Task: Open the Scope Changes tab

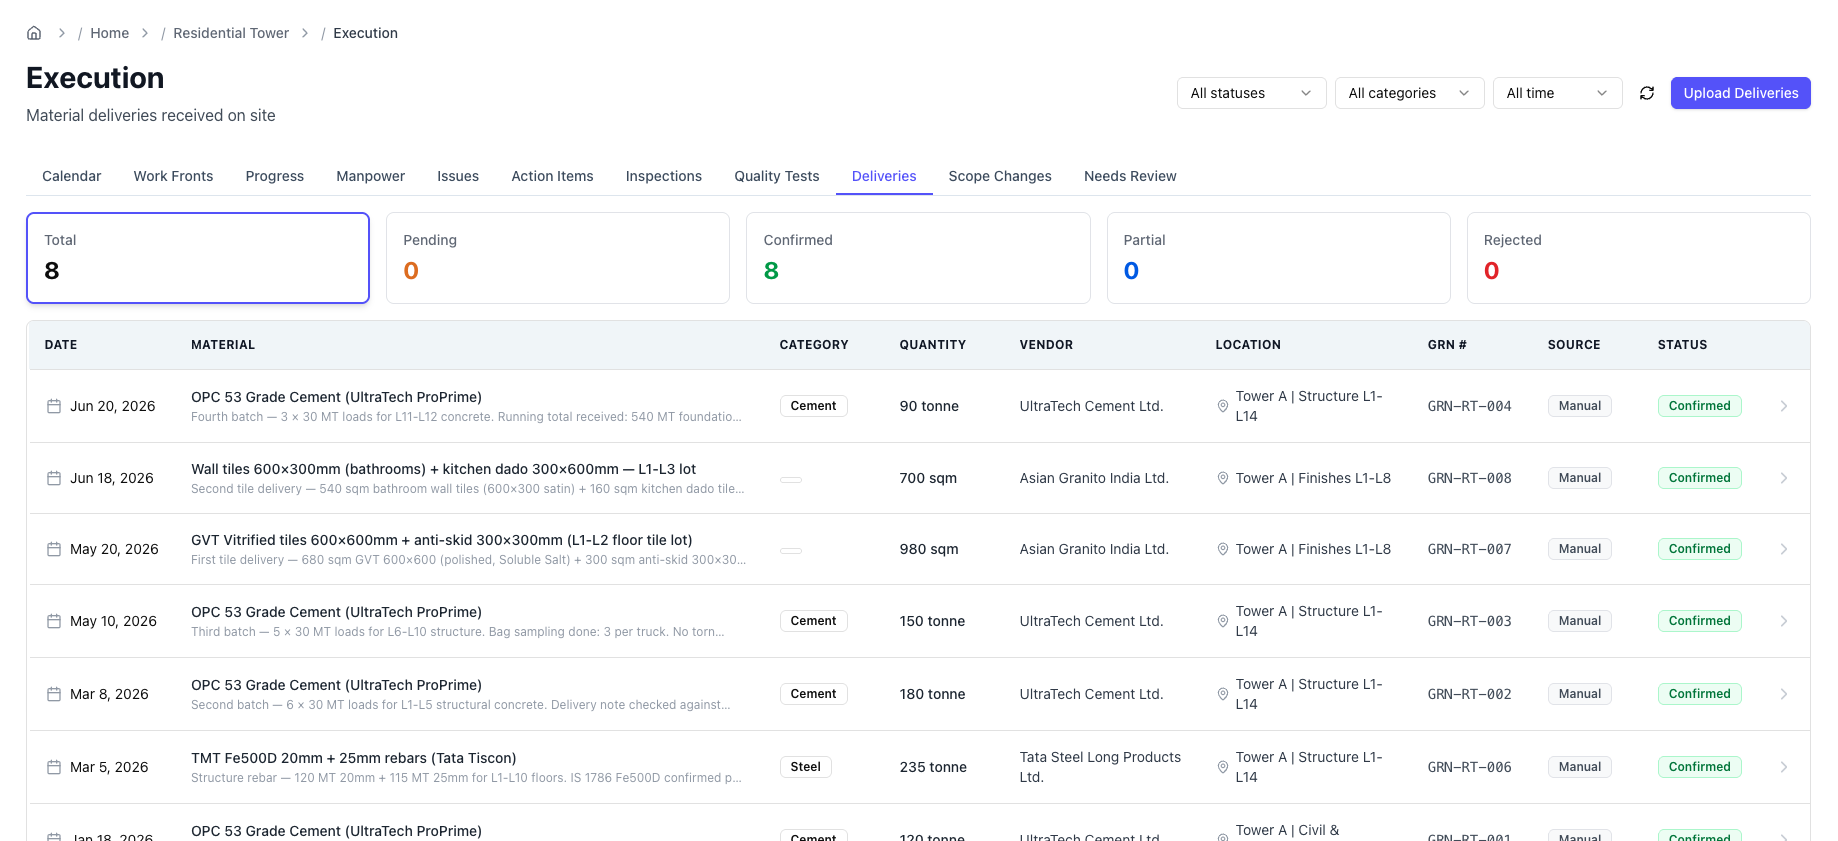Action: [1000, 176]
